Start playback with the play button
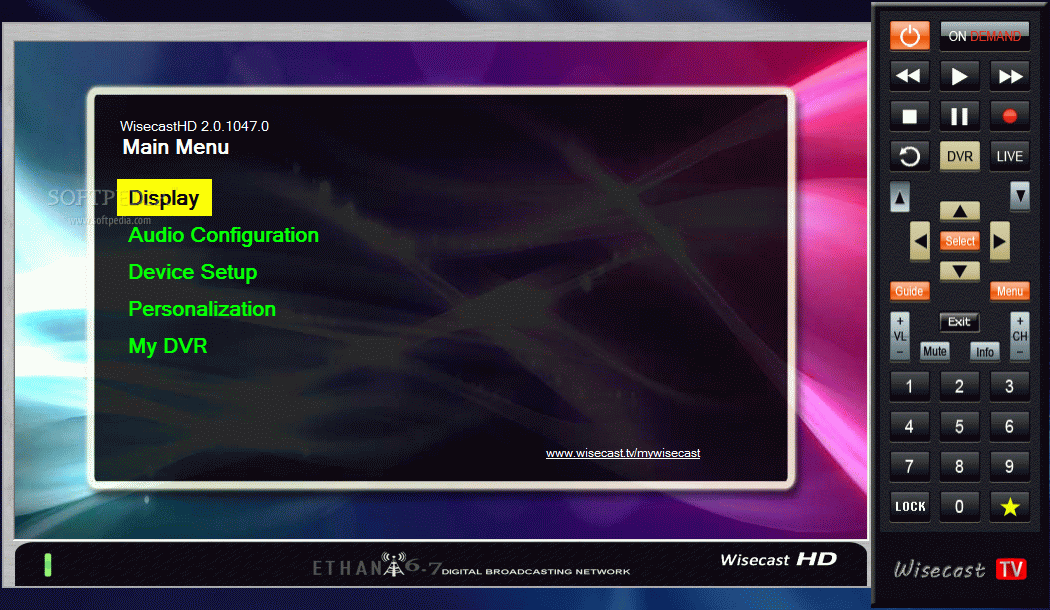 (960, 76)
